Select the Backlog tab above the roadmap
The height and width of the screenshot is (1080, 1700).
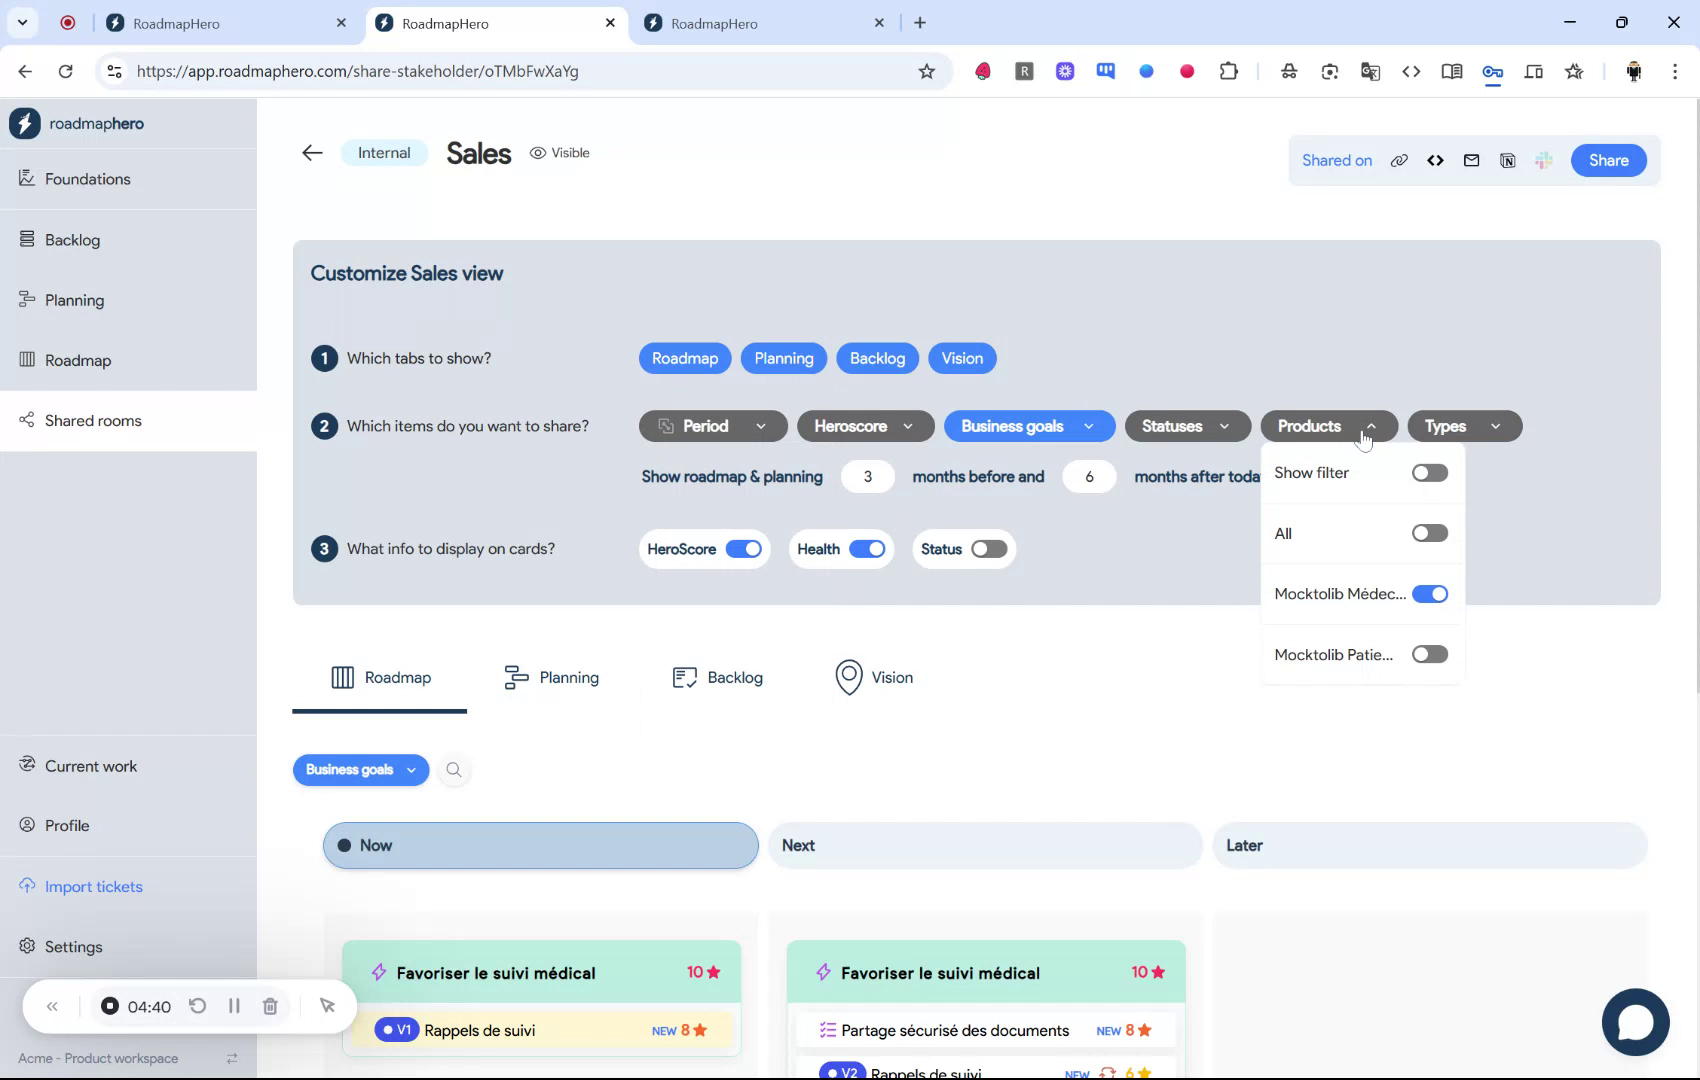[x=717, y=677]
